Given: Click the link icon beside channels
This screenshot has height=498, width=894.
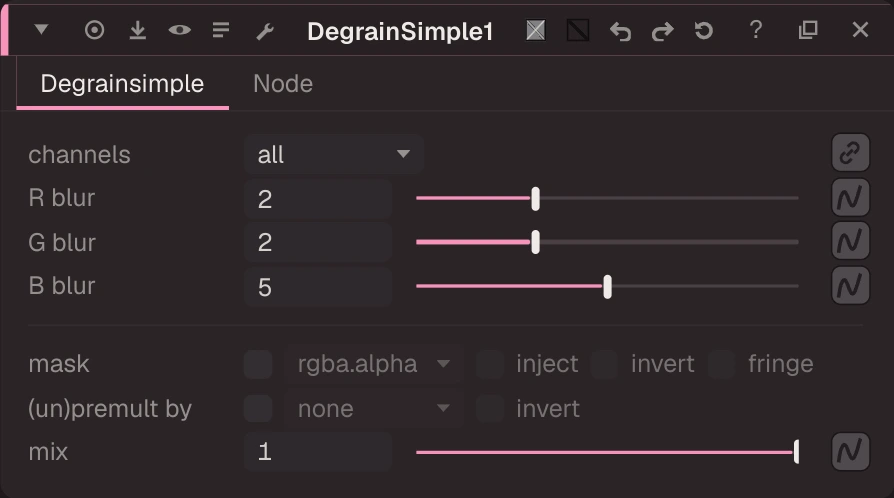Looking at the screenshot, I should (x=850, y=153).
